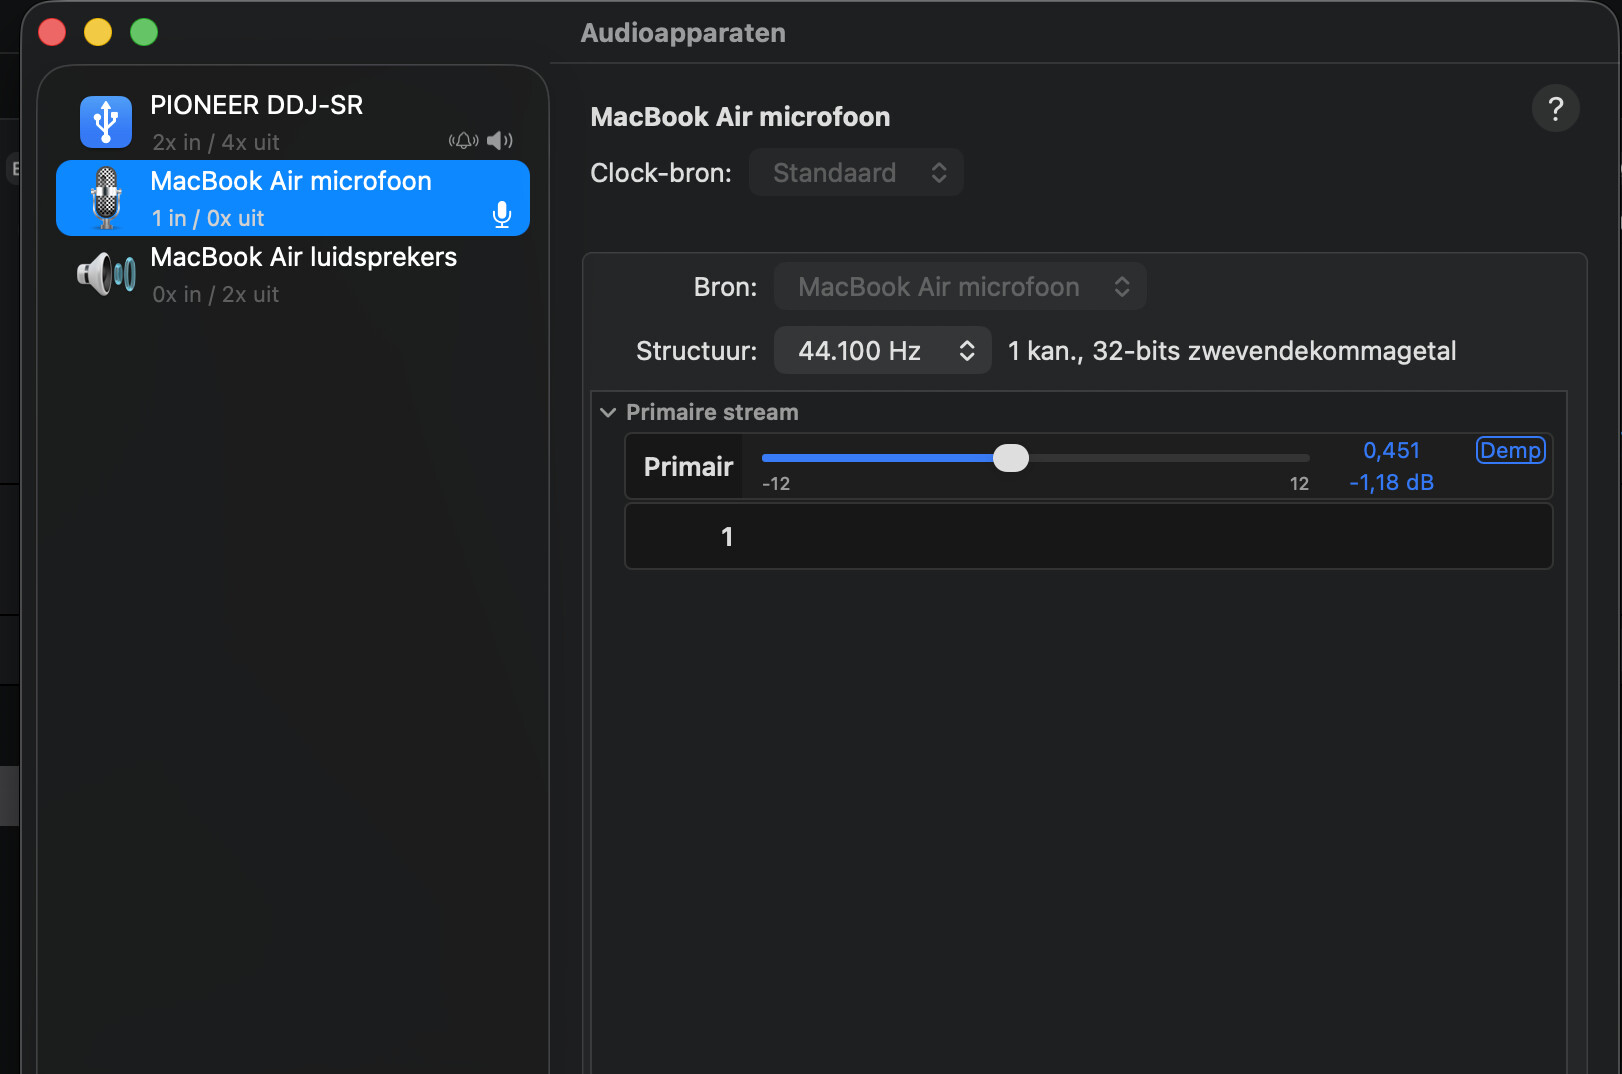Click the -1,18 dB value field
1622x1074 pixels.
1391,483
